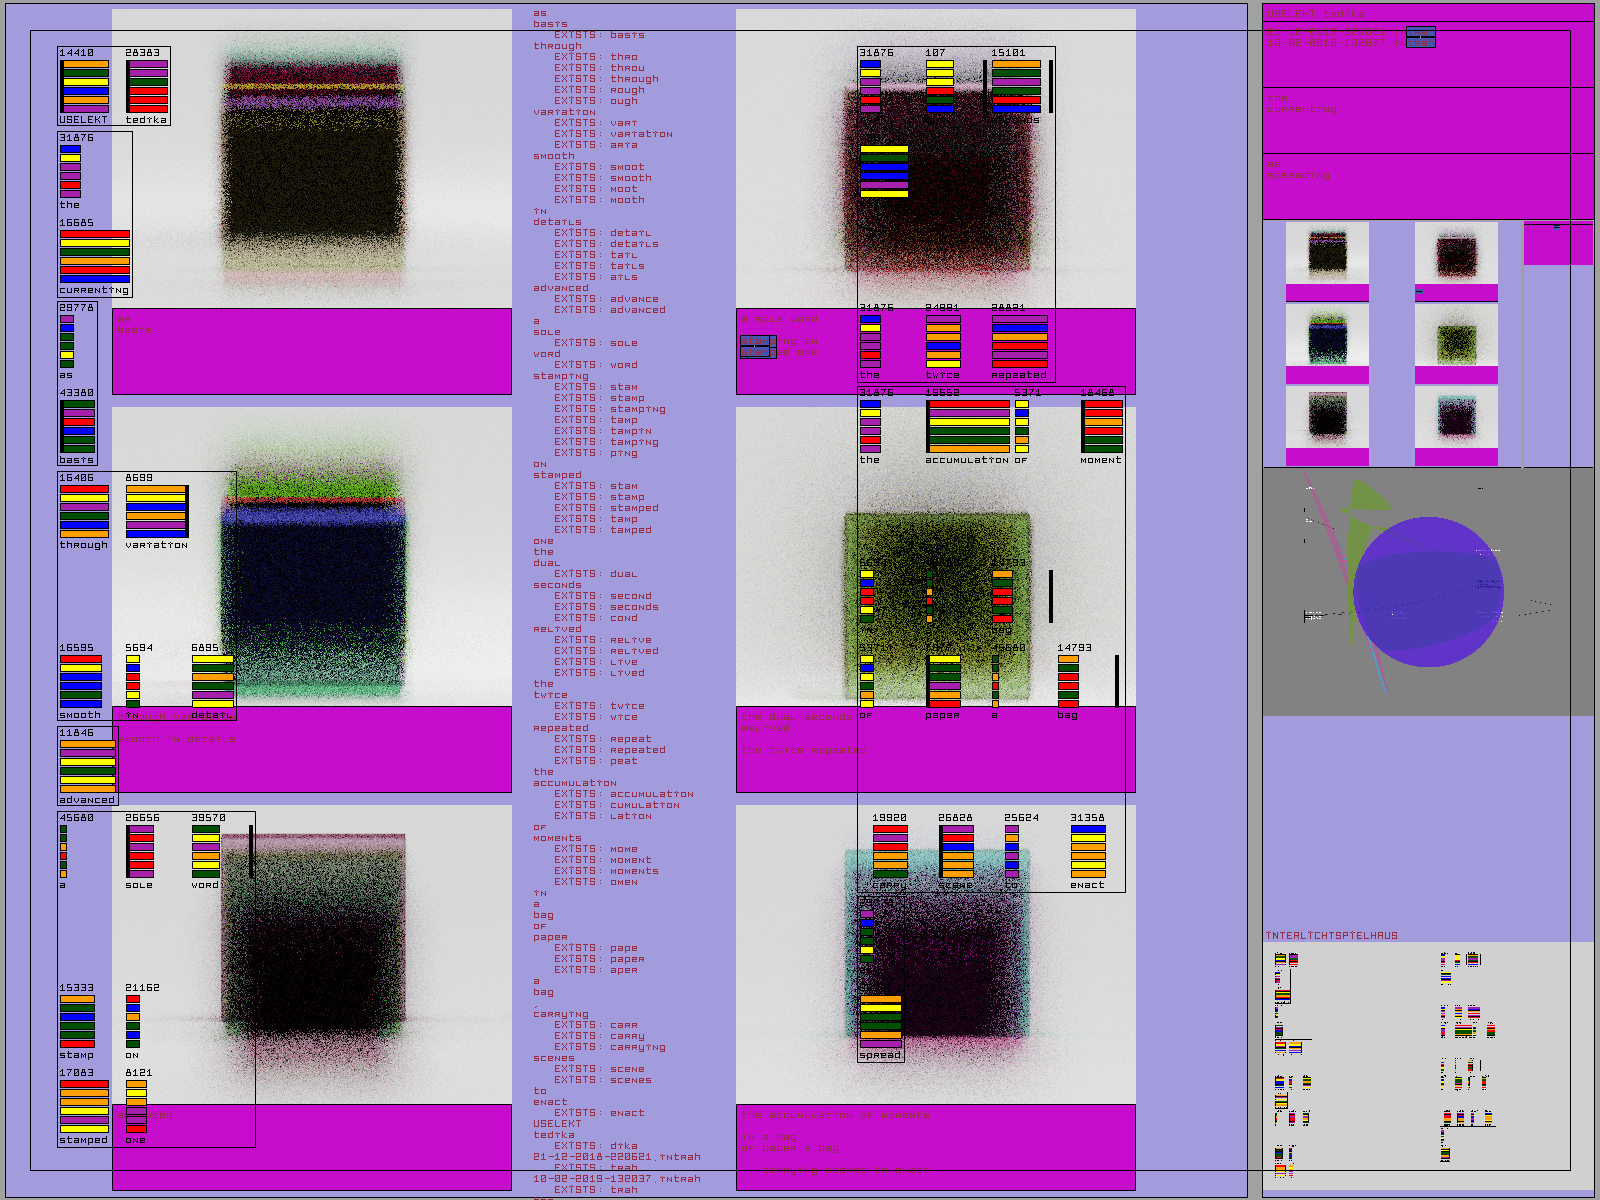Click the 'EXISTS: through' text entry

(606, 79)
